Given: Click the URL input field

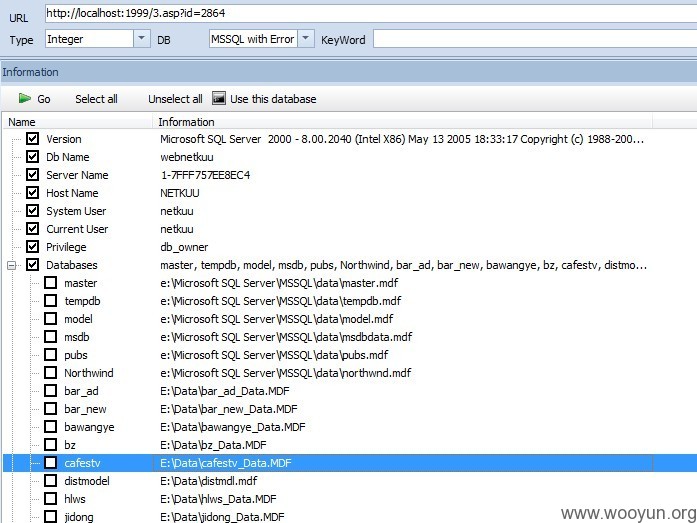Looking at the screenshot, I should tap(371, 13).
